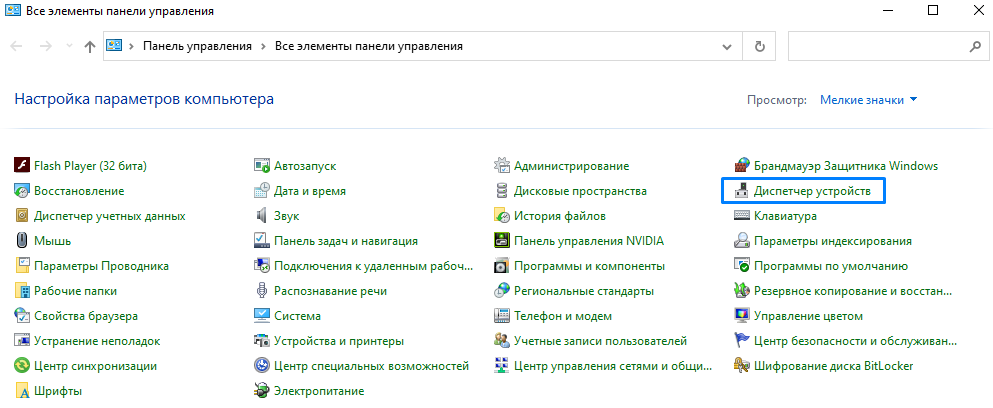Click the Автозапуск icon

click(262, 166)
